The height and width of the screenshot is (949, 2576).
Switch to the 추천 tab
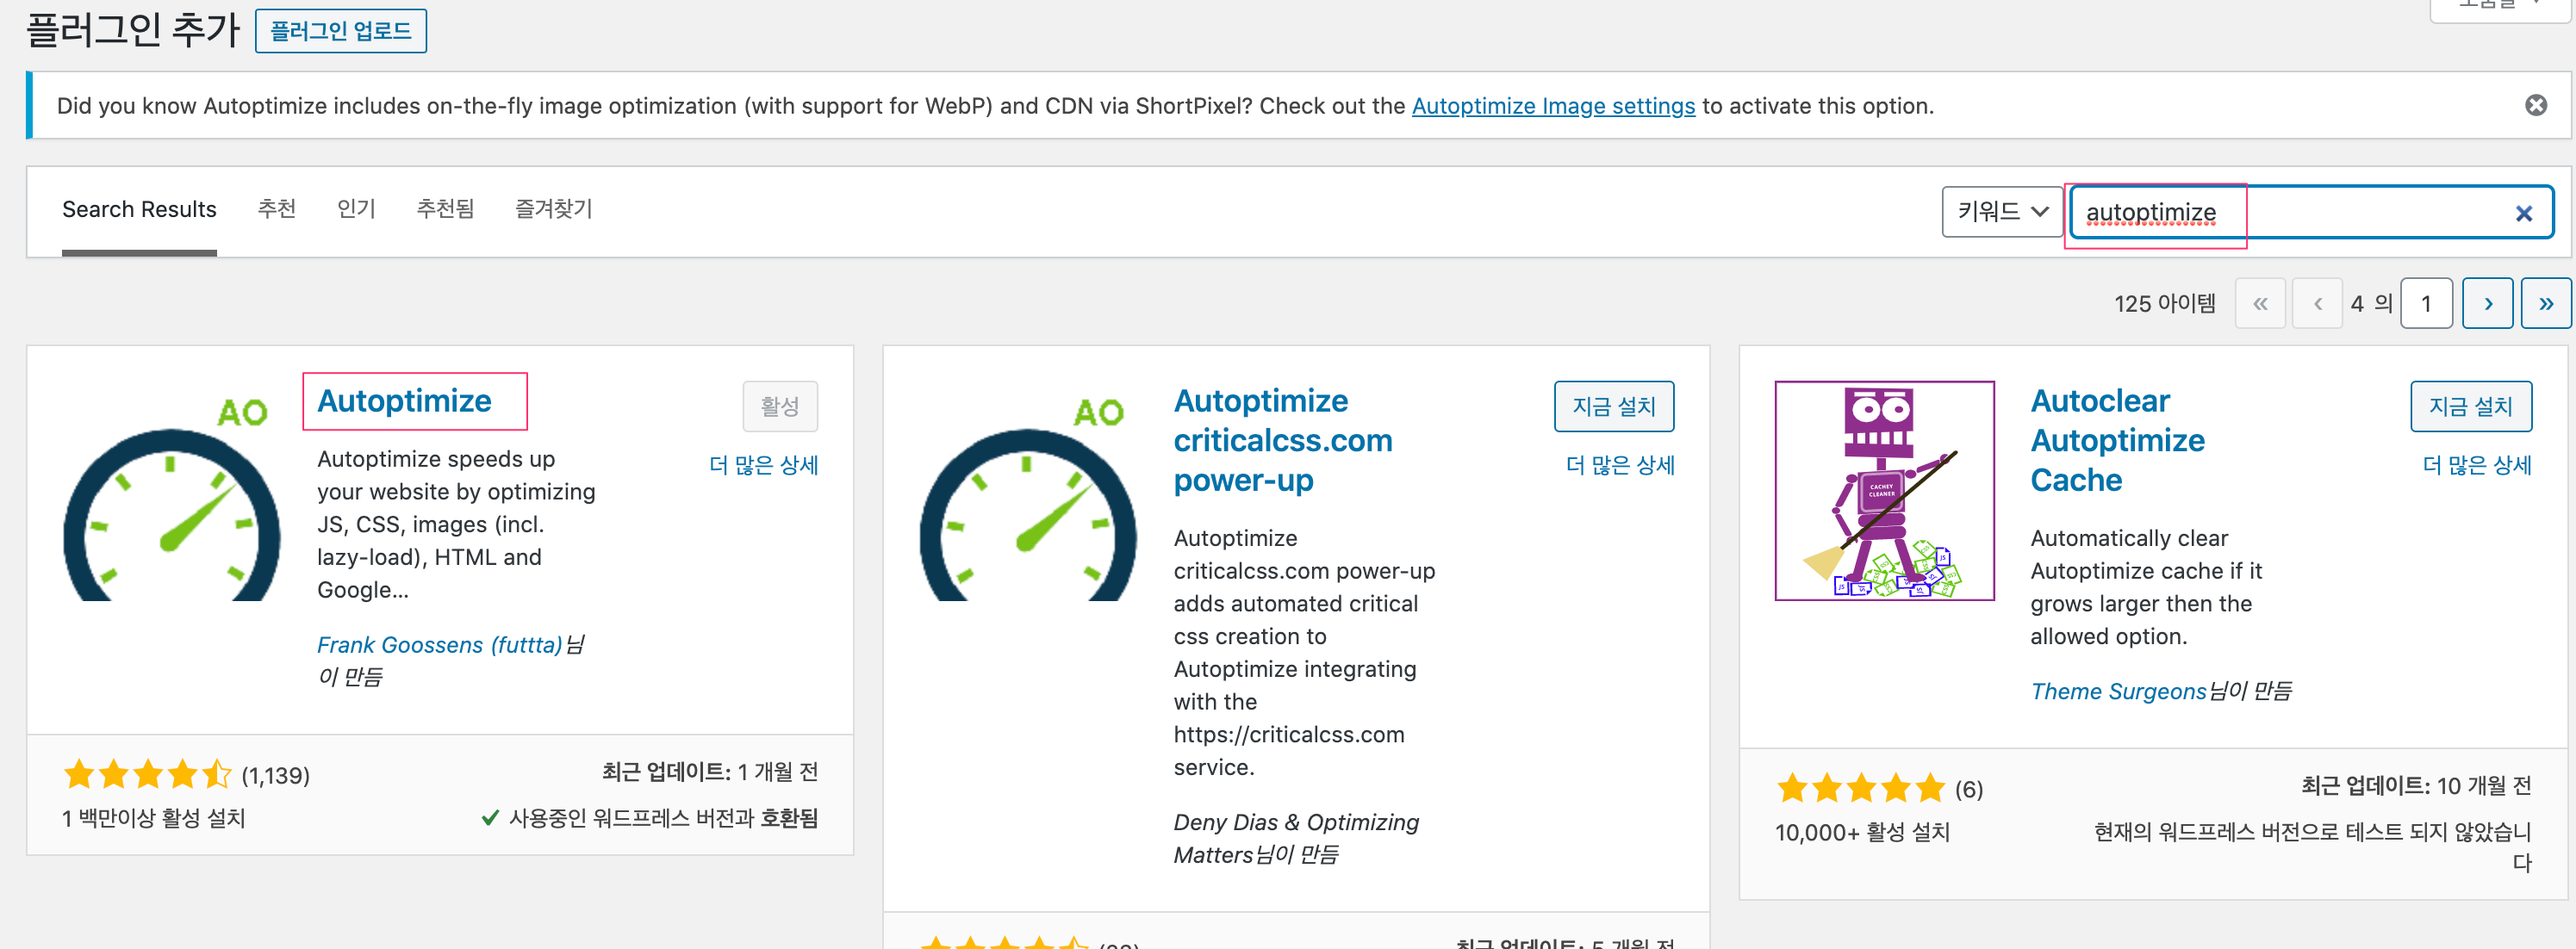276,209
